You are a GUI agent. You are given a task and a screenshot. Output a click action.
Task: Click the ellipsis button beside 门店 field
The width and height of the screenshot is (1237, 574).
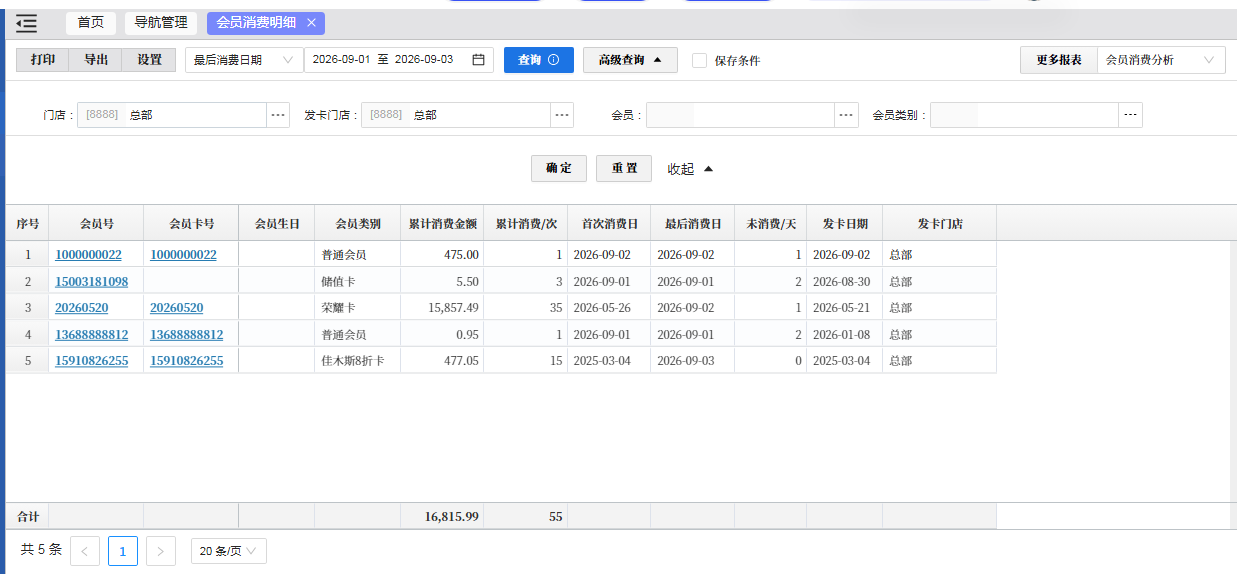[277, 115]
